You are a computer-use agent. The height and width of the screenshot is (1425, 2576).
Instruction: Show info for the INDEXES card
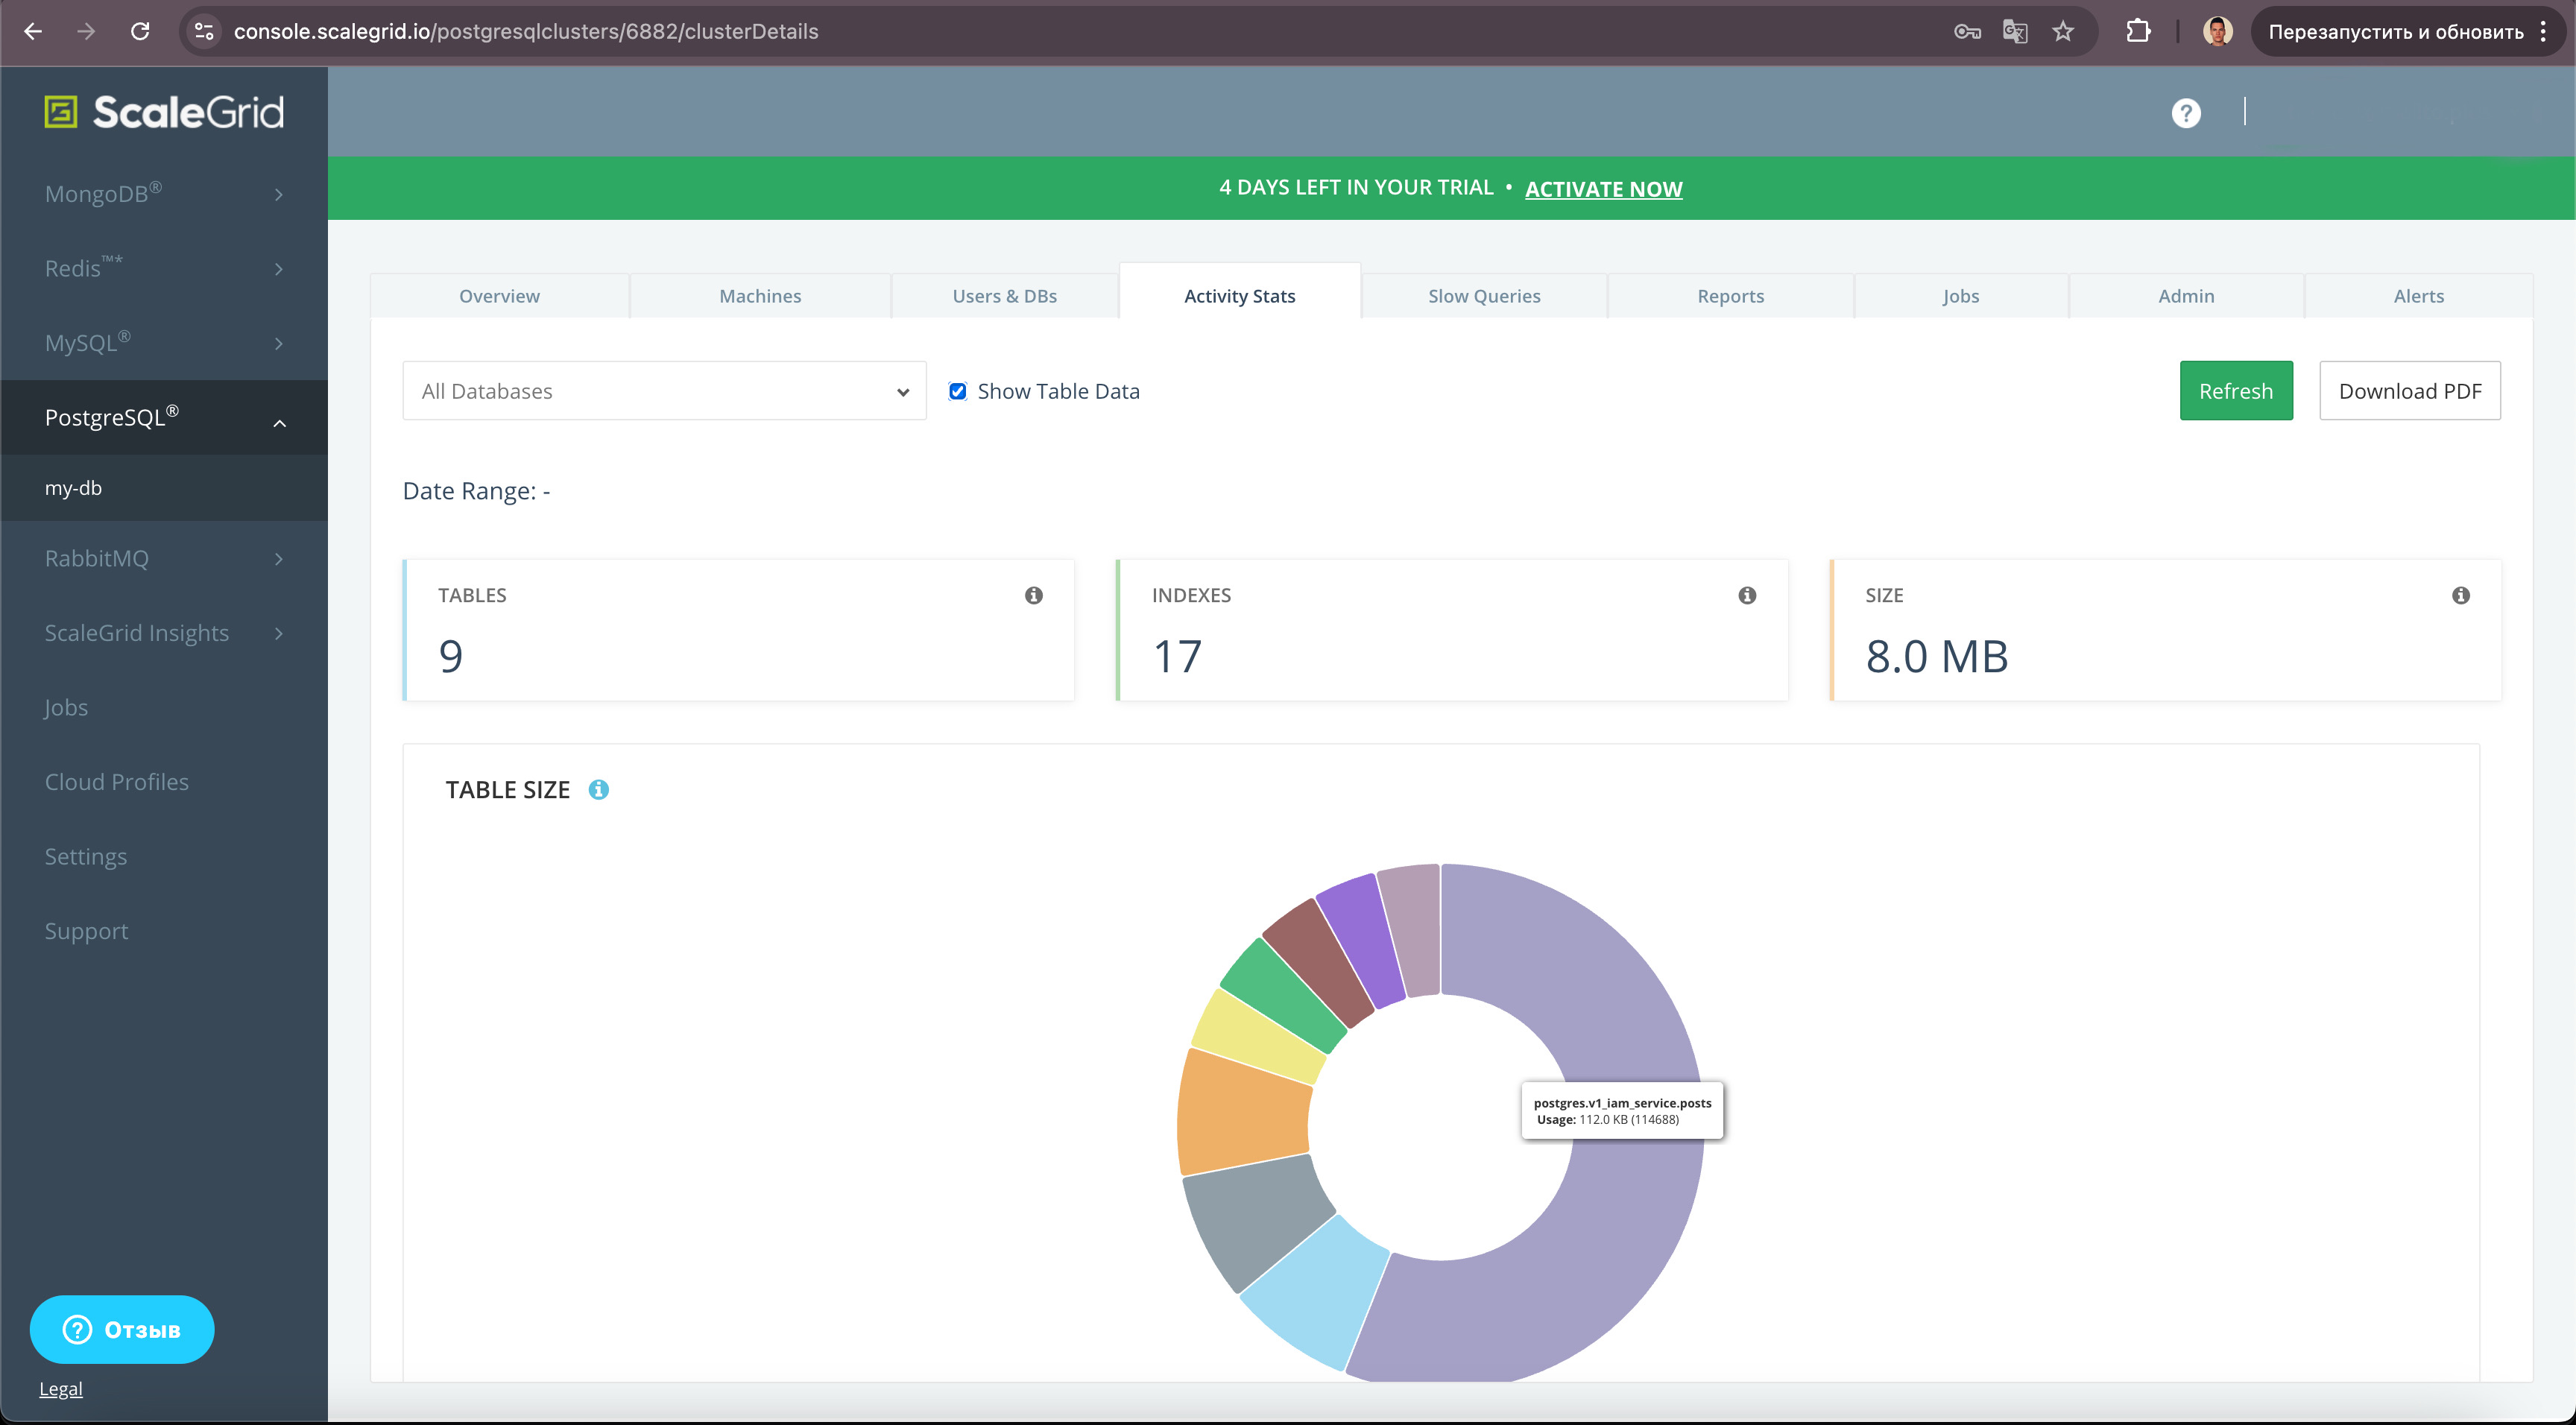click(1747, 595)
